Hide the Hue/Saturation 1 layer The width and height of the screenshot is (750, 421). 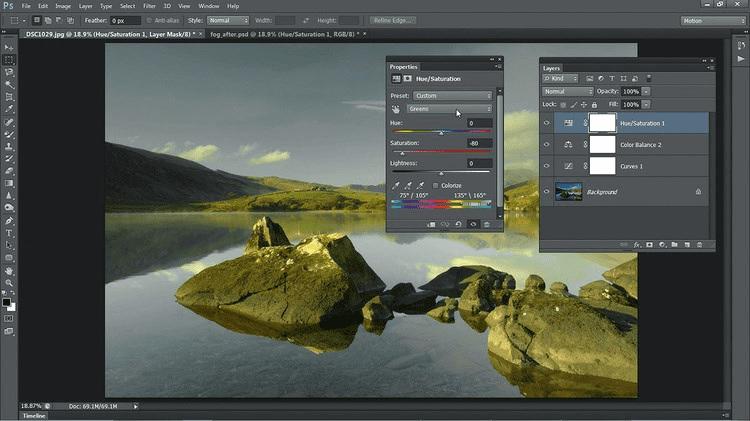pyautogui.click(x=547, y=123)
